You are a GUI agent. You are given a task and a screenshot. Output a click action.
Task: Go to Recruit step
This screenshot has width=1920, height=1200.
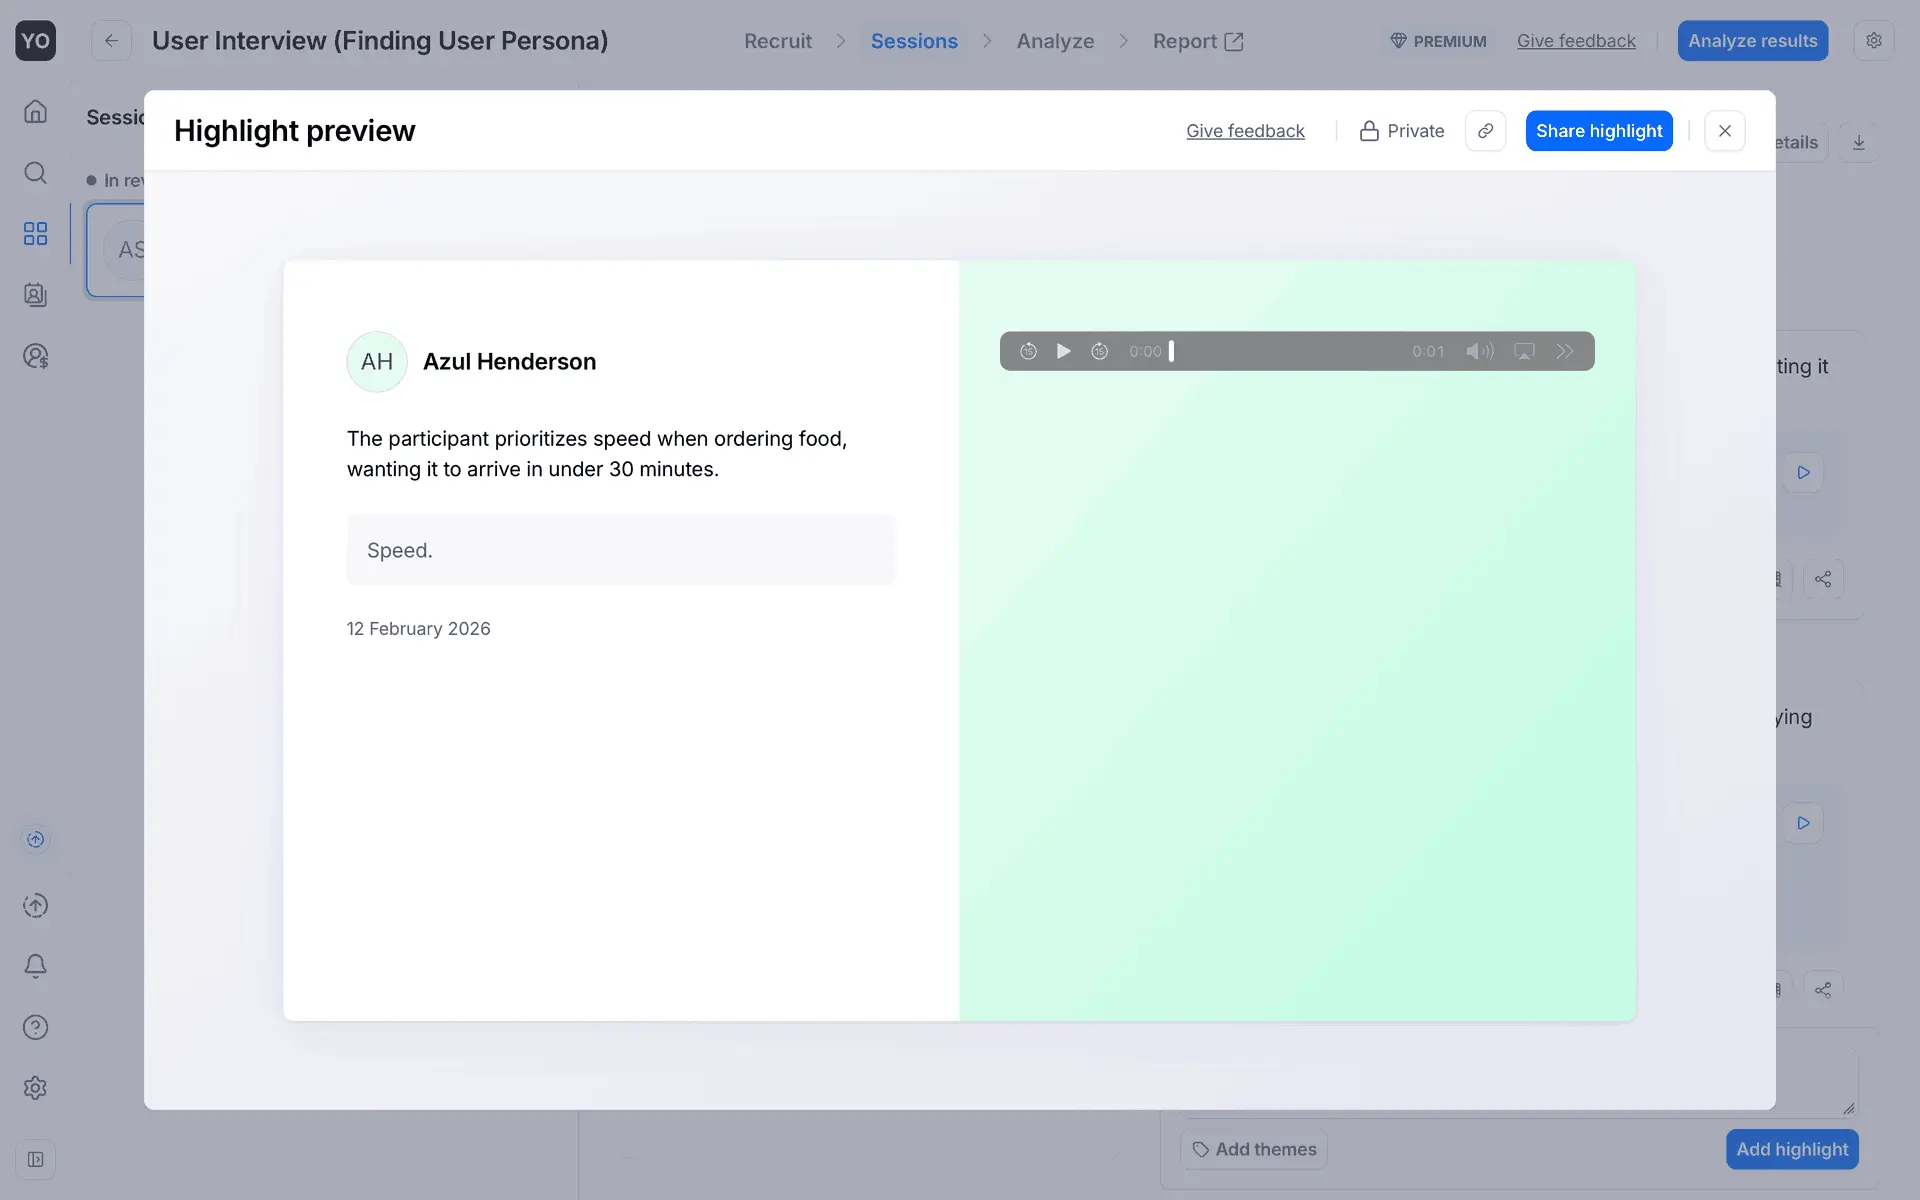point(777,41)
